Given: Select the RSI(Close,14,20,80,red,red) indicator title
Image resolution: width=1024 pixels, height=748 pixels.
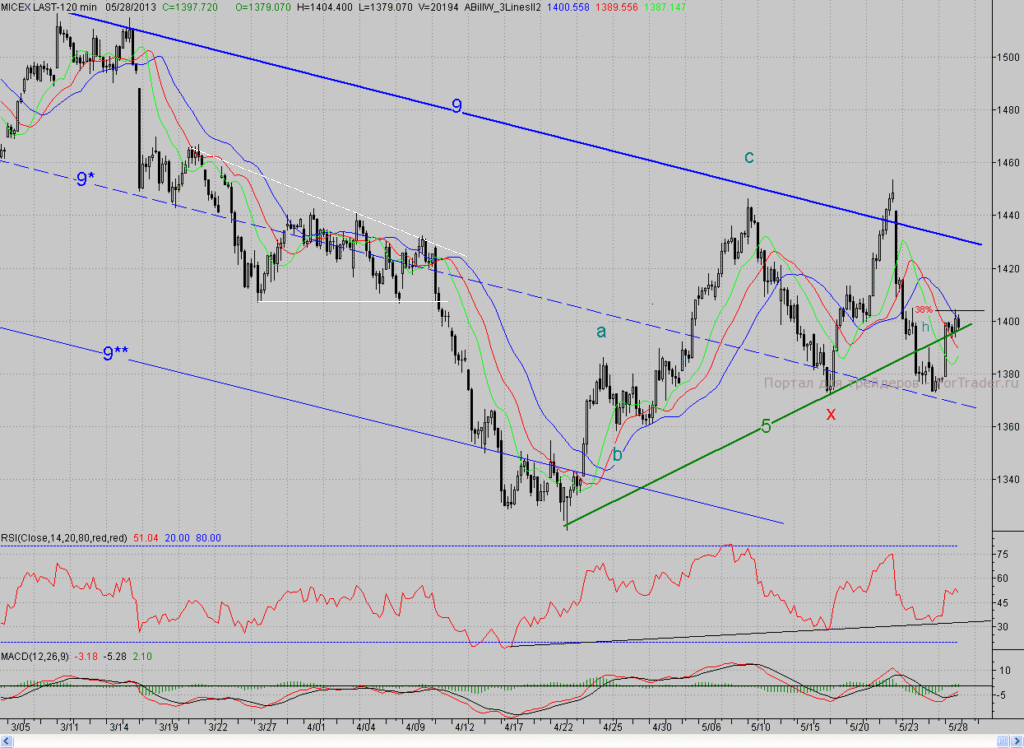Looking at the screenshot, I should tap(64, 538).
